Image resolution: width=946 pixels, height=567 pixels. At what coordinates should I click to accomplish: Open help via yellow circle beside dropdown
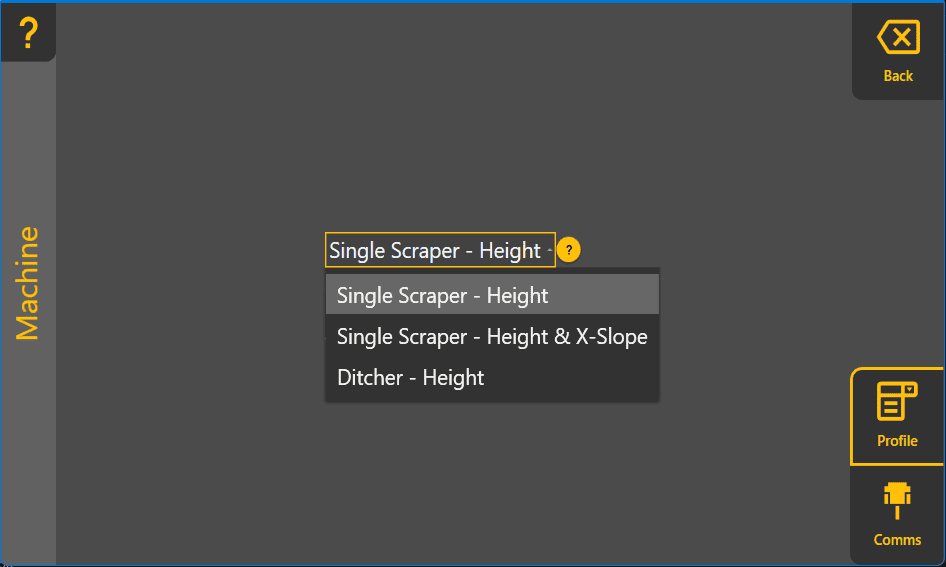[x=569, y=250]
